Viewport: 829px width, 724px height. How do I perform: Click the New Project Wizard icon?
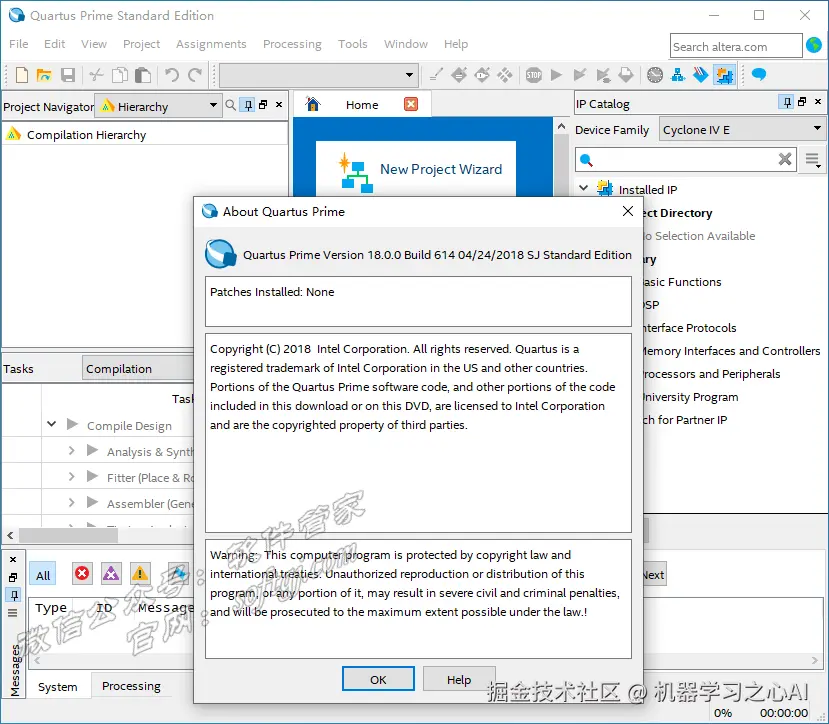tap(355, 172)
